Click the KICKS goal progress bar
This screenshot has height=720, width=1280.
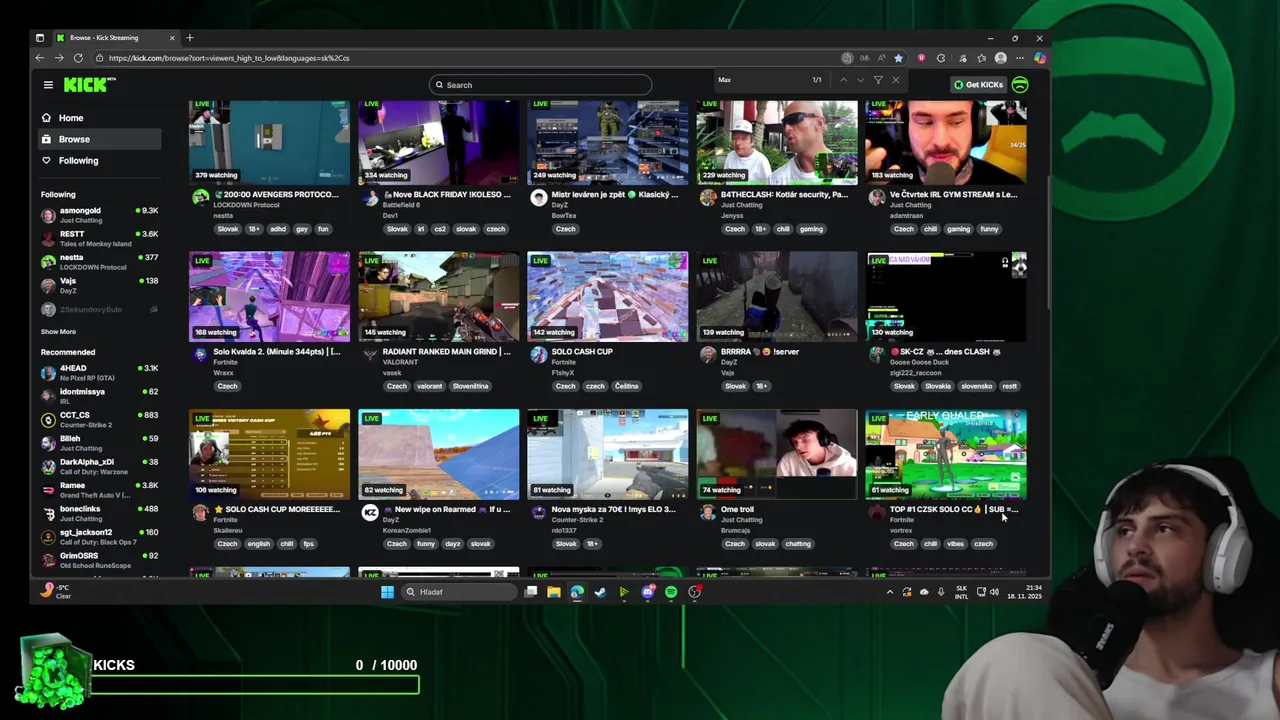(255, 685)
